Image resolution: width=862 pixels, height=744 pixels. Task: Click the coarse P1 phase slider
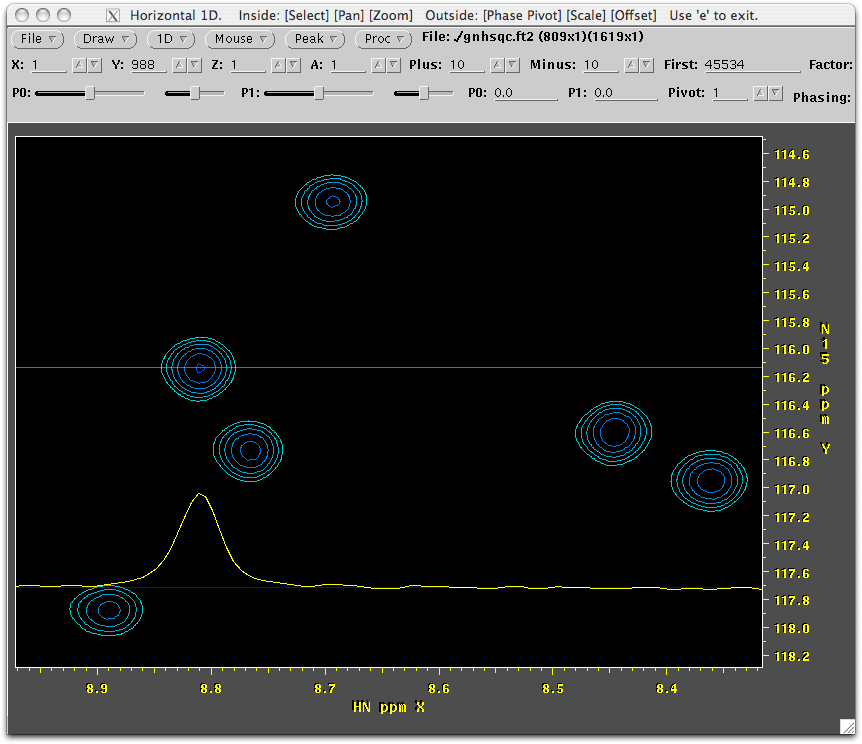[x=319, y=93]
